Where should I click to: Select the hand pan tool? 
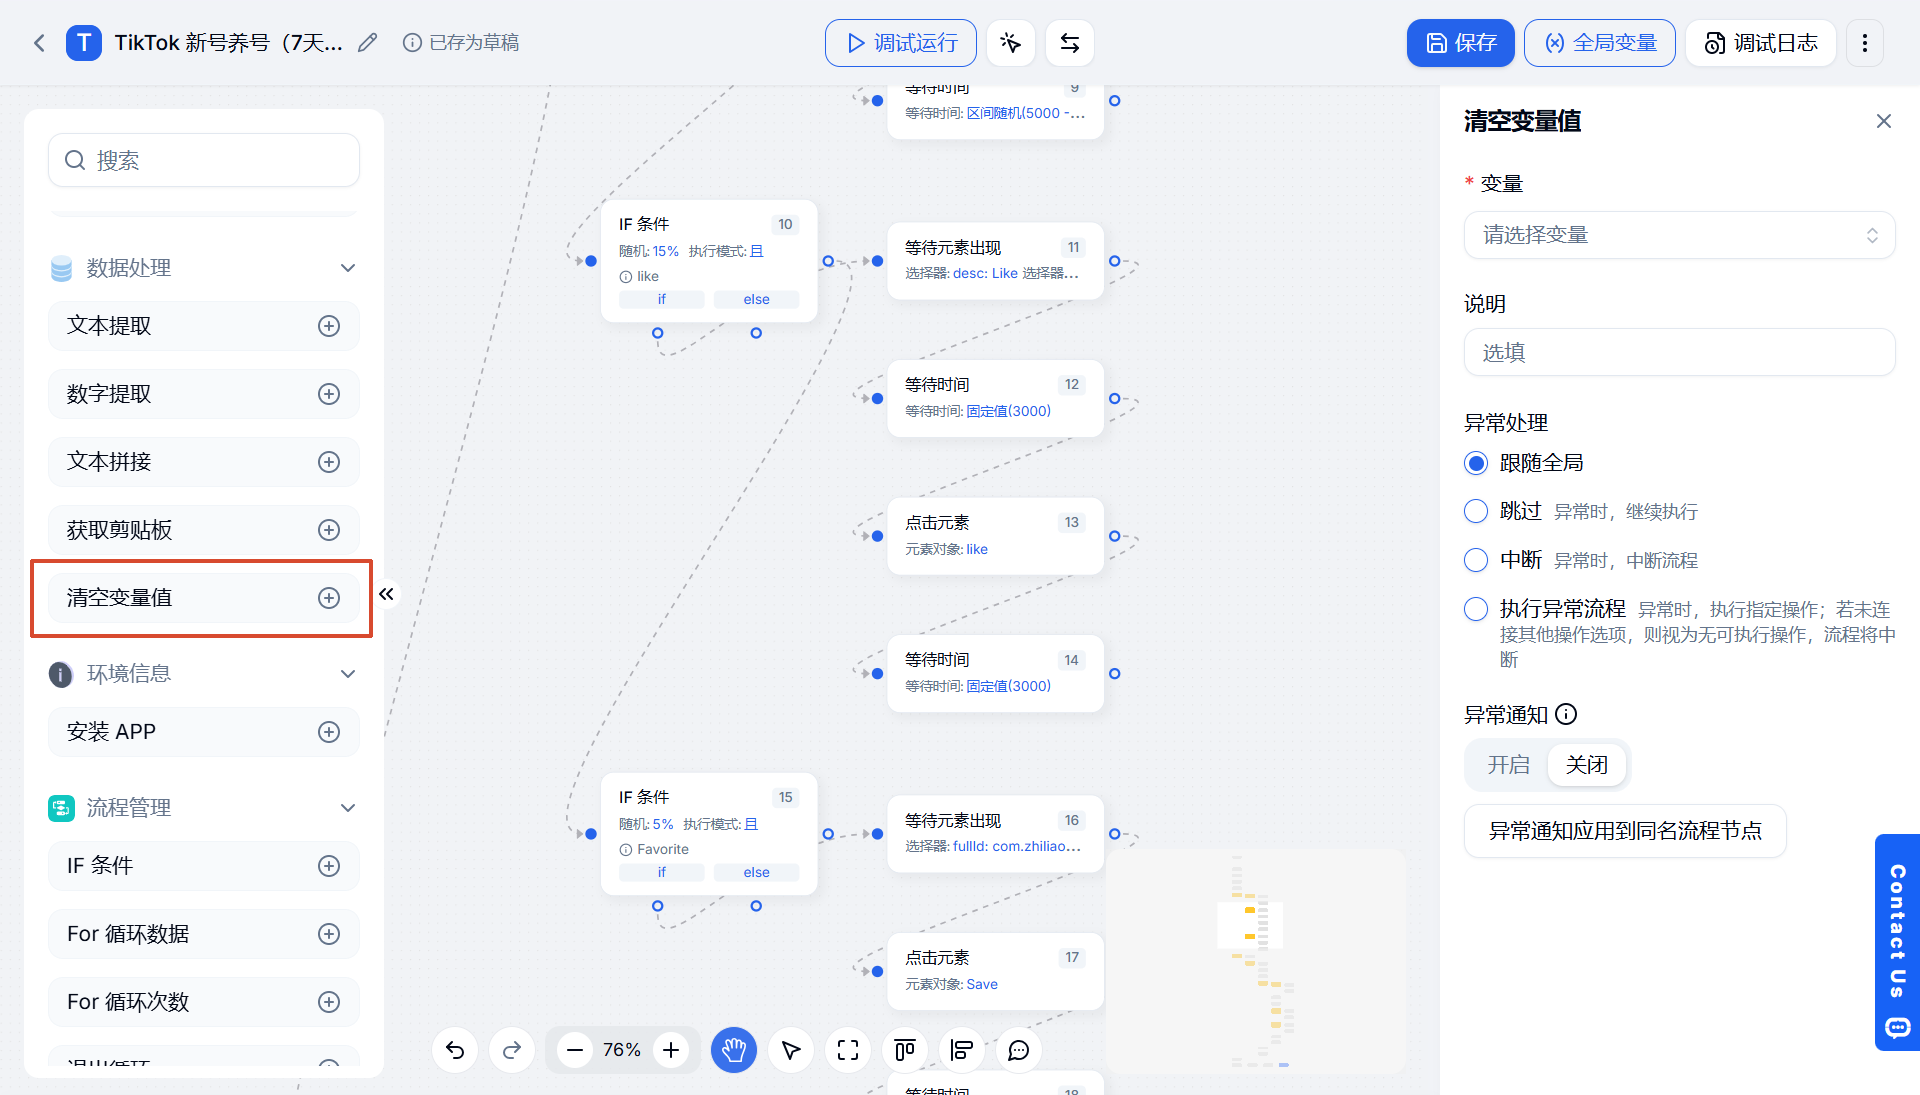[x=734, y=1050]
